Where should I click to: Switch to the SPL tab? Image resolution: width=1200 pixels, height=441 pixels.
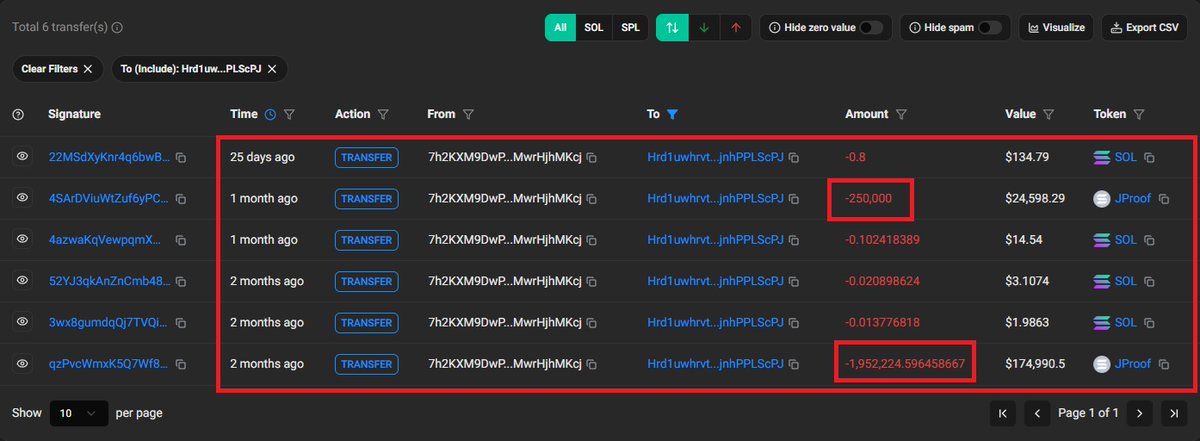[x=630, y=28]
